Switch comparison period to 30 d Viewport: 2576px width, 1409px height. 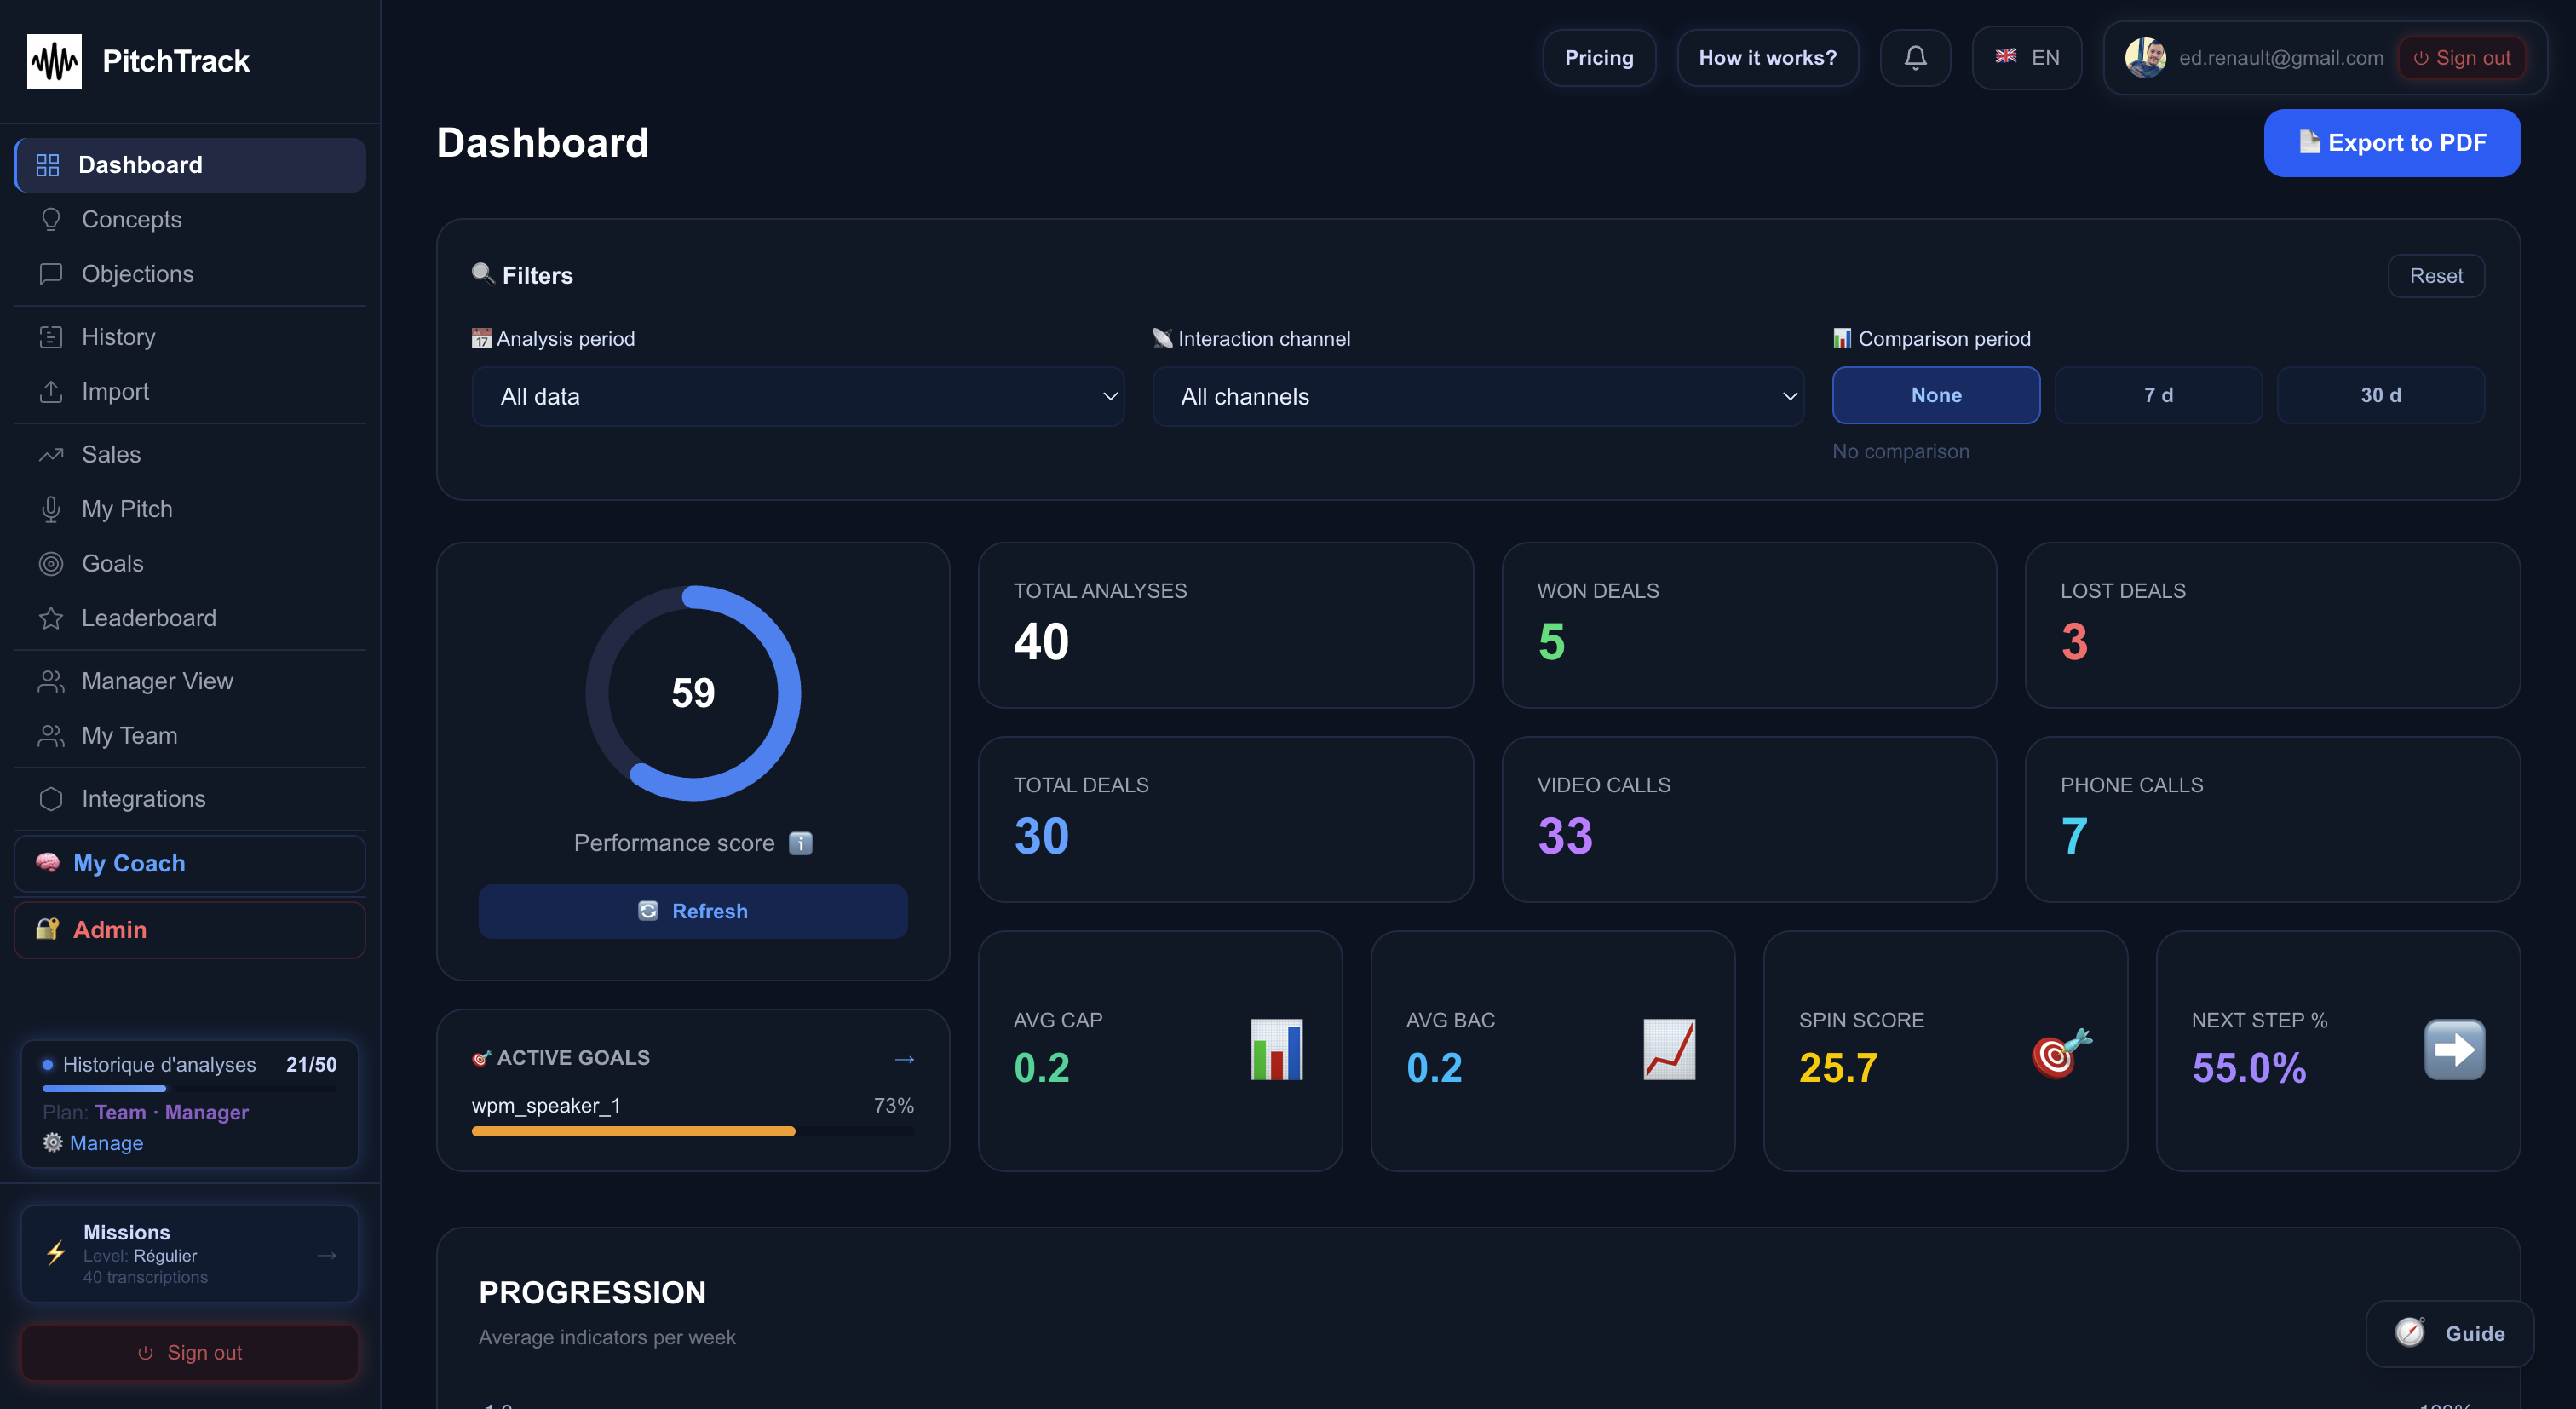click(2381, 394)
